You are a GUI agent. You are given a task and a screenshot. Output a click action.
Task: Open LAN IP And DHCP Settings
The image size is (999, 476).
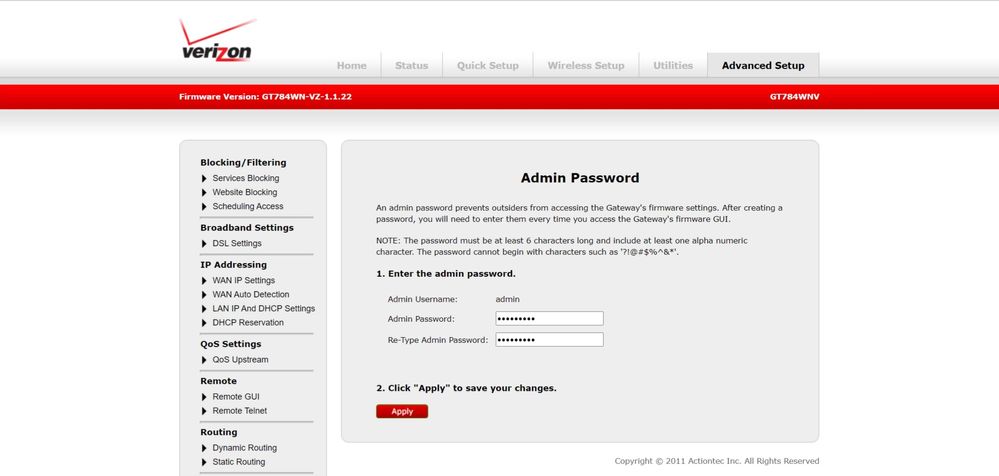click(264, 309)
